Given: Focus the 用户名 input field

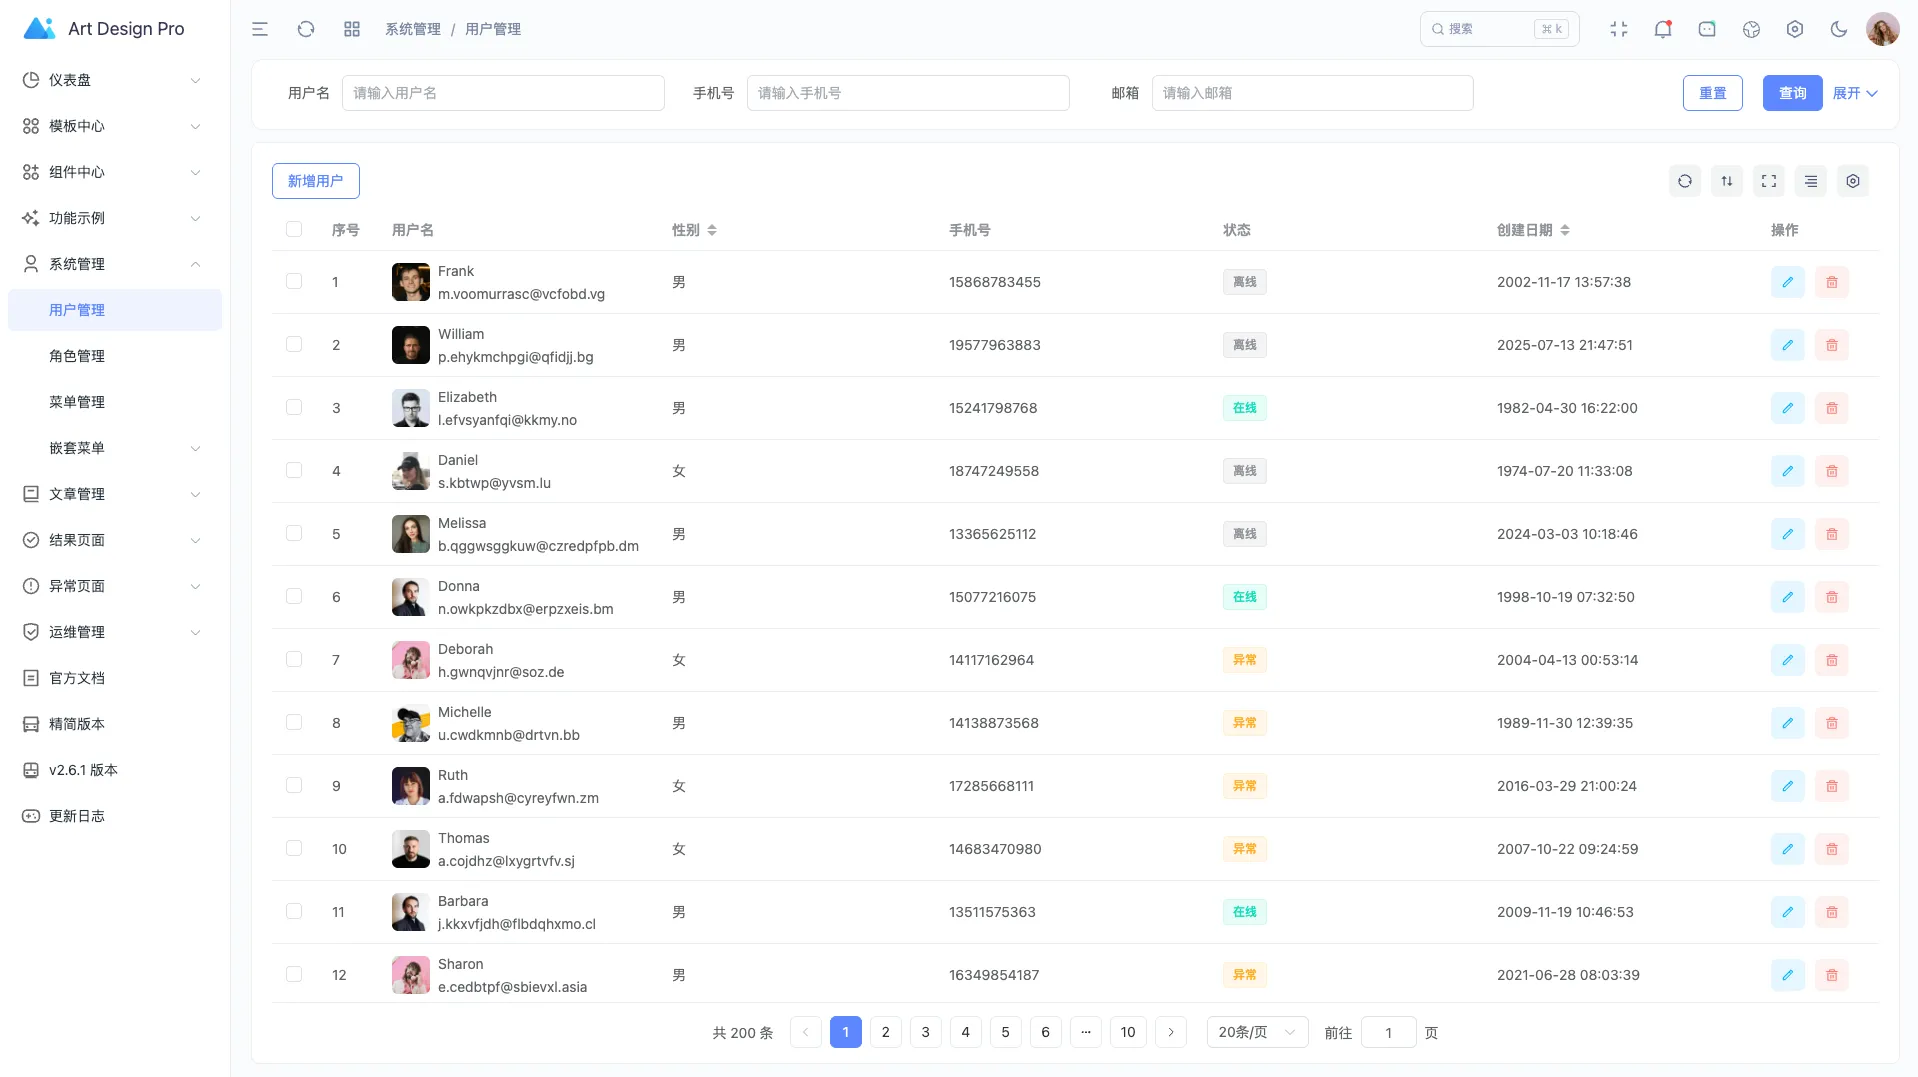Looking at the screenshot, I should coord(503,93).
